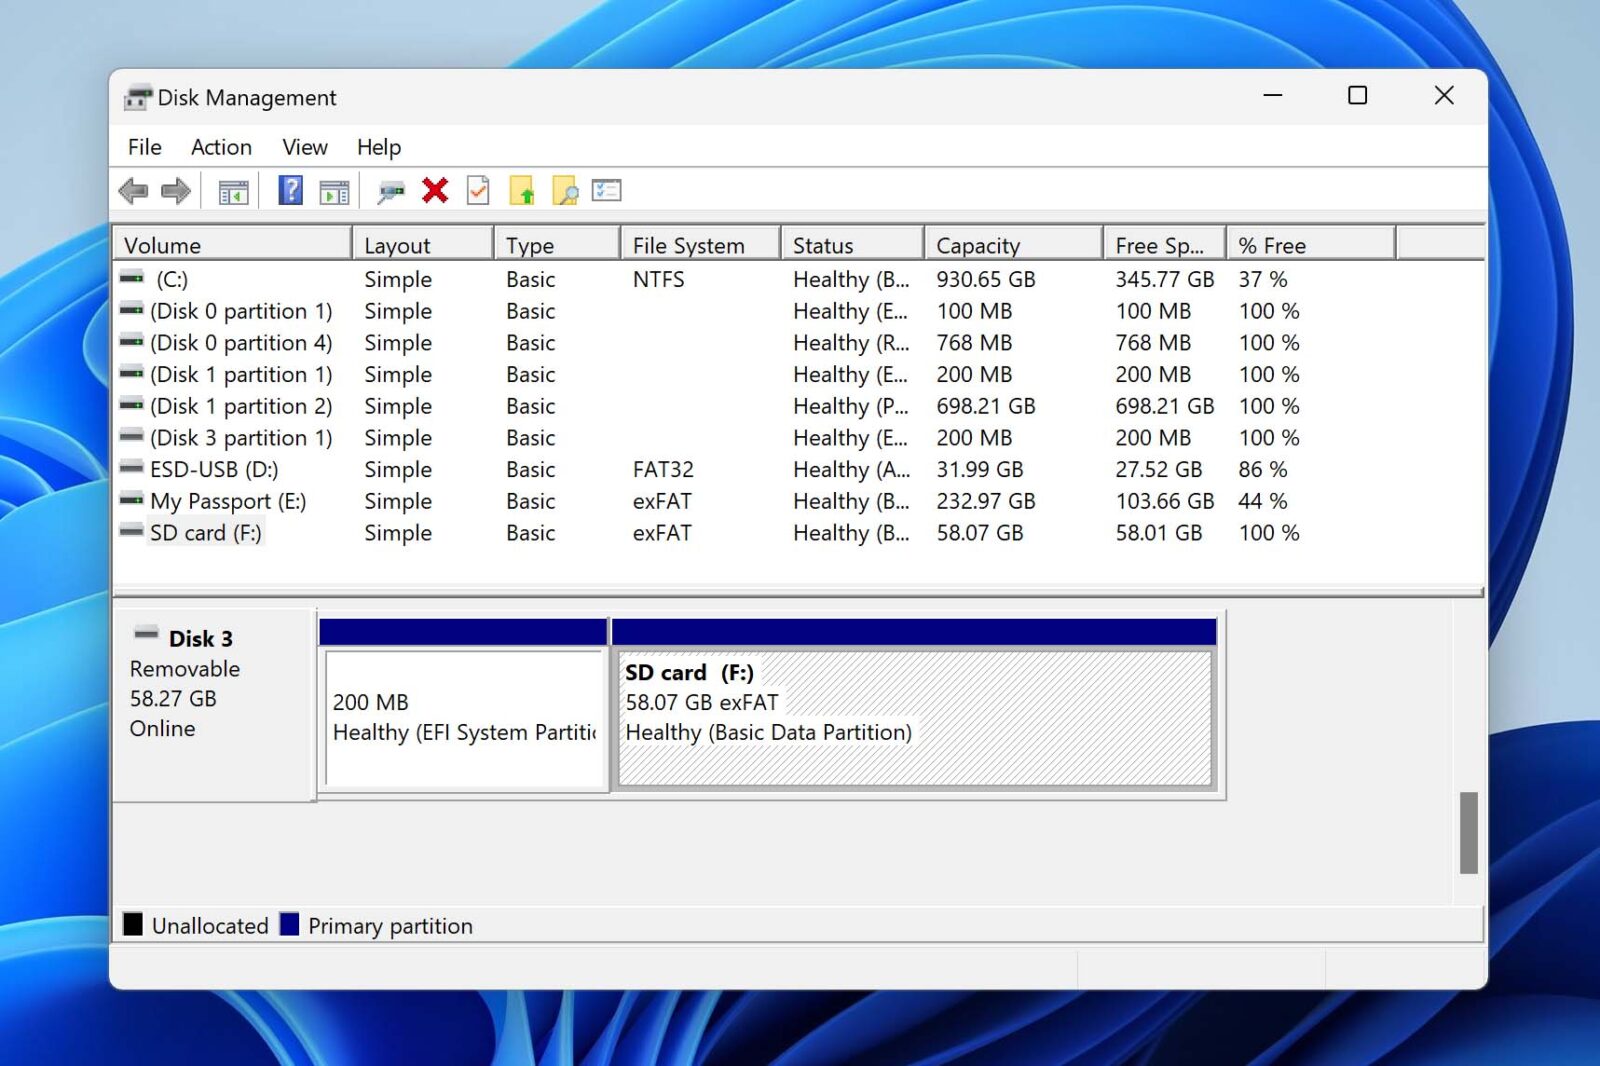Screen dimensions: 1600x1066
Task: Click the Connect drive toolbar icon
Action: coord(390,191)
